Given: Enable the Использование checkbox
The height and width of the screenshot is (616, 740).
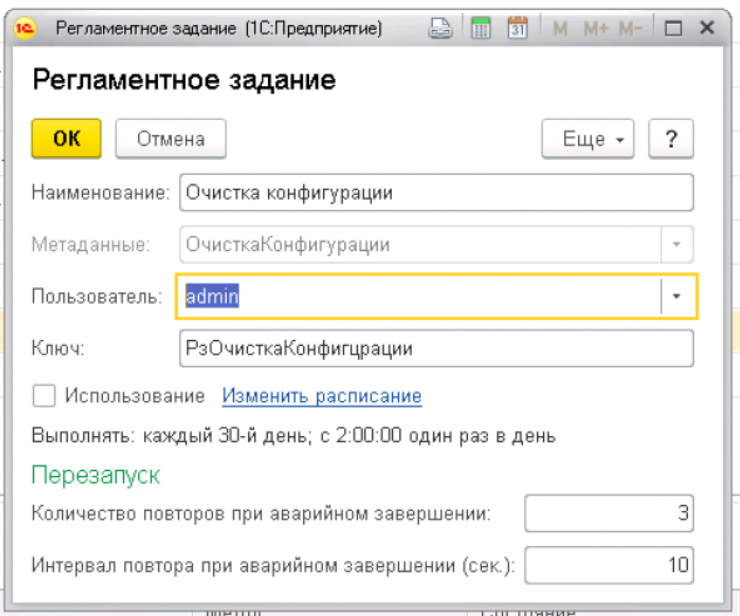Looking at the screenshot, I should (x=44, y=395).
